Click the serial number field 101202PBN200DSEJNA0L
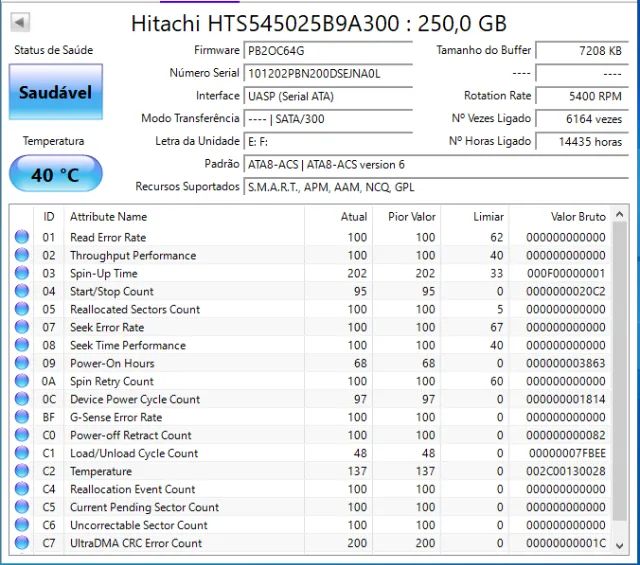 tap(328, 73)
